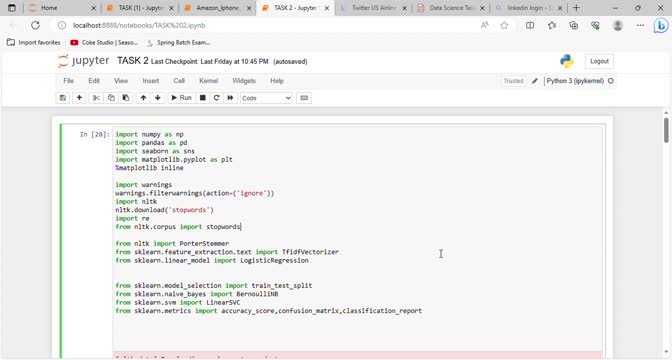Open the Help menu
672x360 pixels.
coord(277,81)
